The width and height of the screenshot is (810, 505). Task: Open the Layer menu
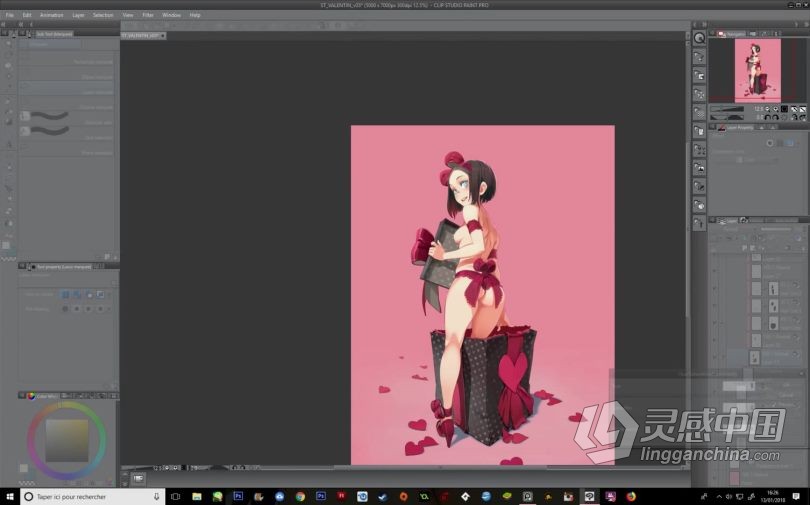point(78,15)
